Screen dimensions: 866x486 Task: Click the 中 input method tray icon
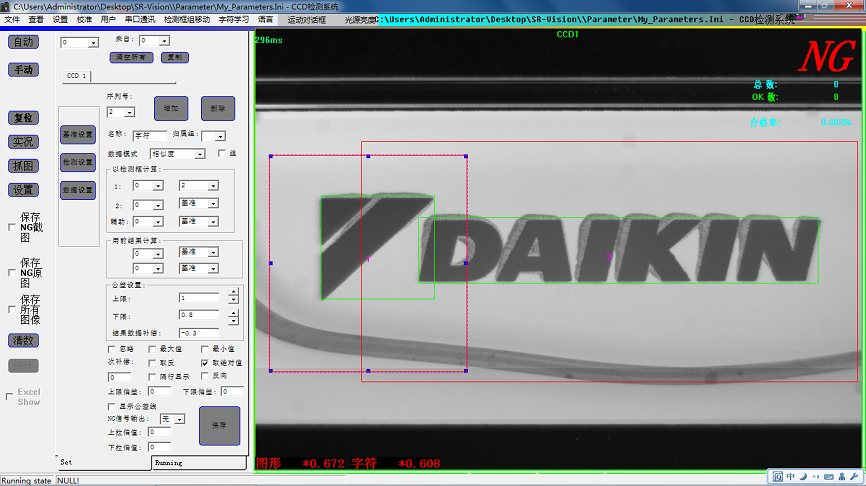point(791,475)
